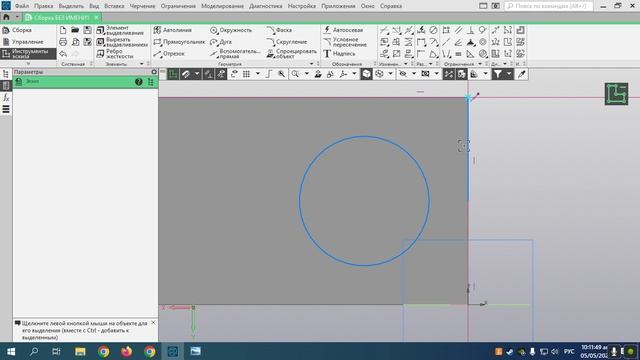
Task: Toggle the shaded cube display mode
Action: pyautogui.click(x=366, y=74)
